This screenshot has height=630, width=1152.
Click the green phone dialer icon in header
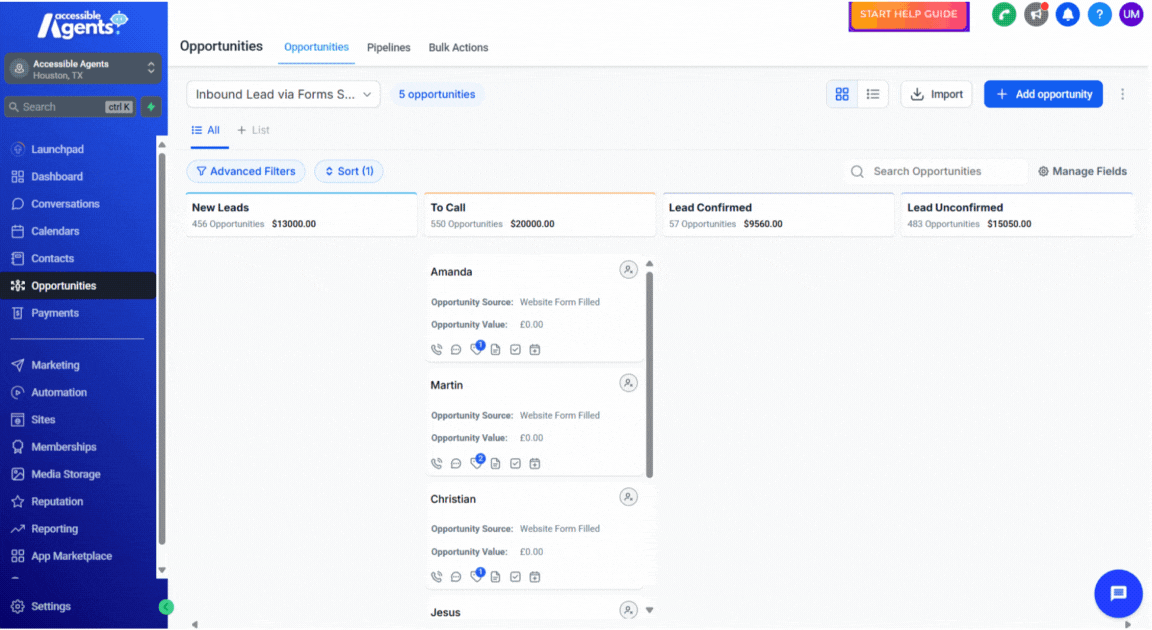[x=1003, y=14]
